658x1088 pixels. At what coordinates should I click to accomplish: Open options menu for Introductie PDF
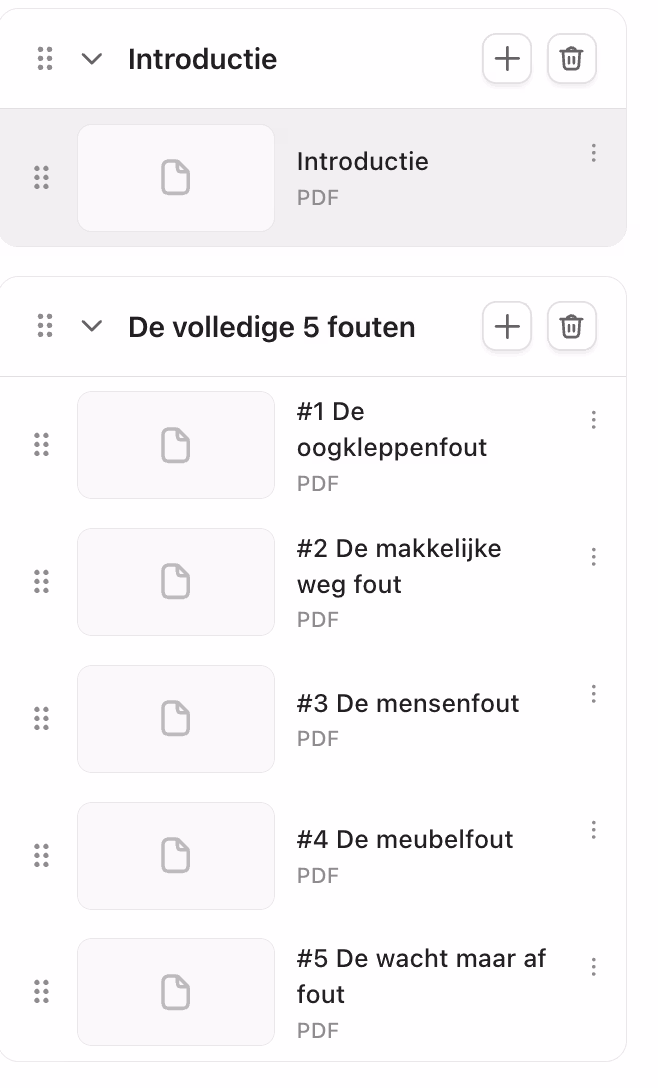point(594,153)
